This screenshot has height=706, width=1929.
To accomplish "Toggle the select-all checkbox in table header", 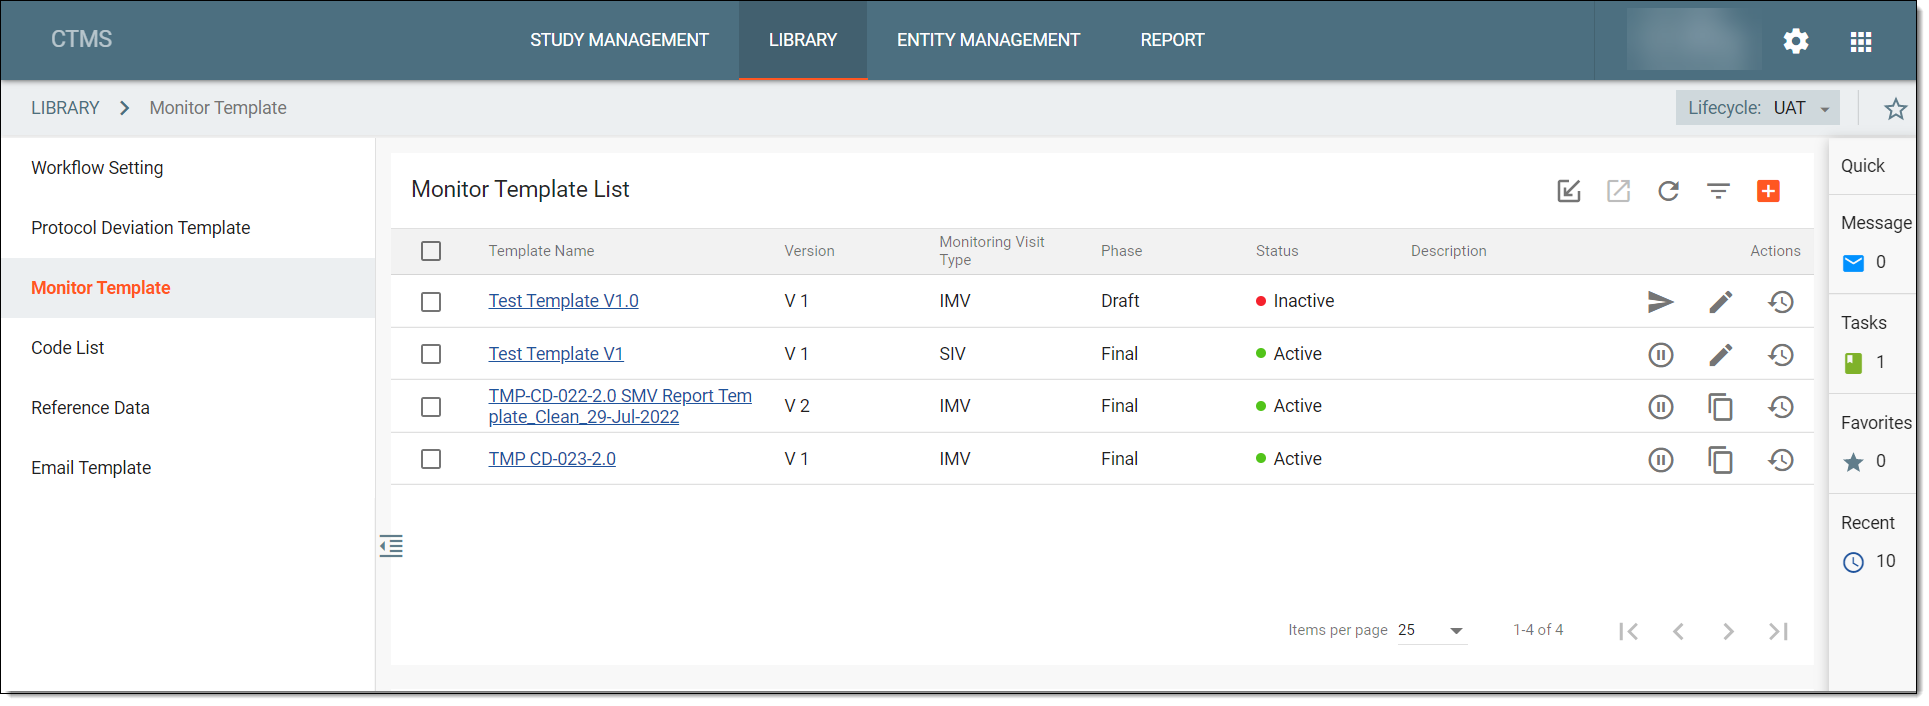I will [x=431, y=251].
